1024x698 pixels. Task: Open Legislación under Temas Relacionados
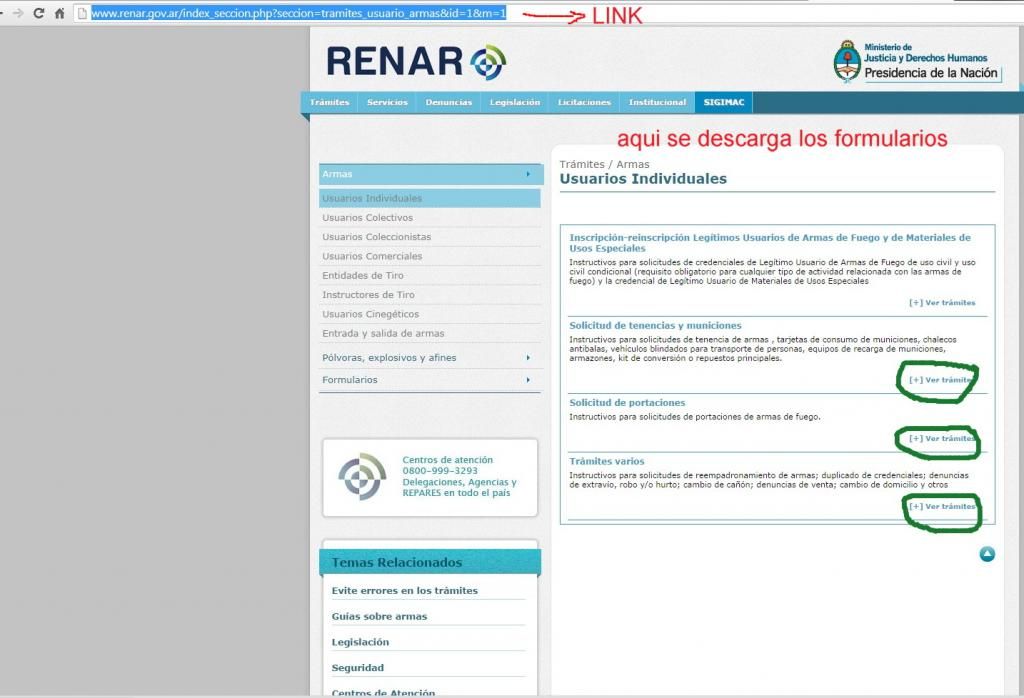pos(360,642)
